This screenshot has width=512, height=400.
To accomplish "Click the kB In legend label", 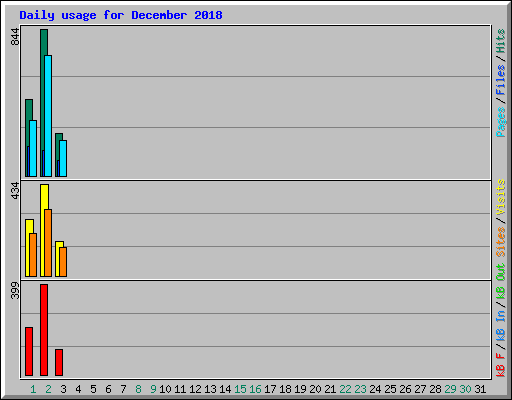I will point(501,325).
